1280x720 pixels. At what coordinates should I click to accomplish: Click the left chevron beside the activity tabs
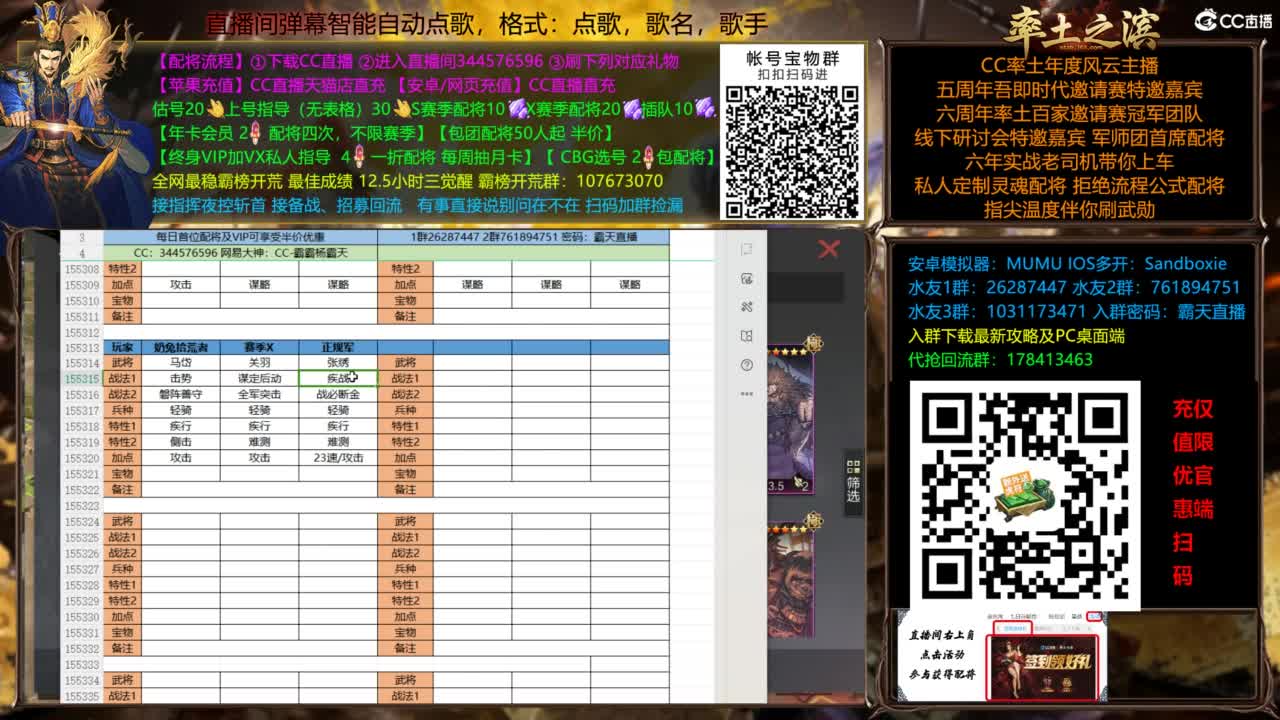999,628
